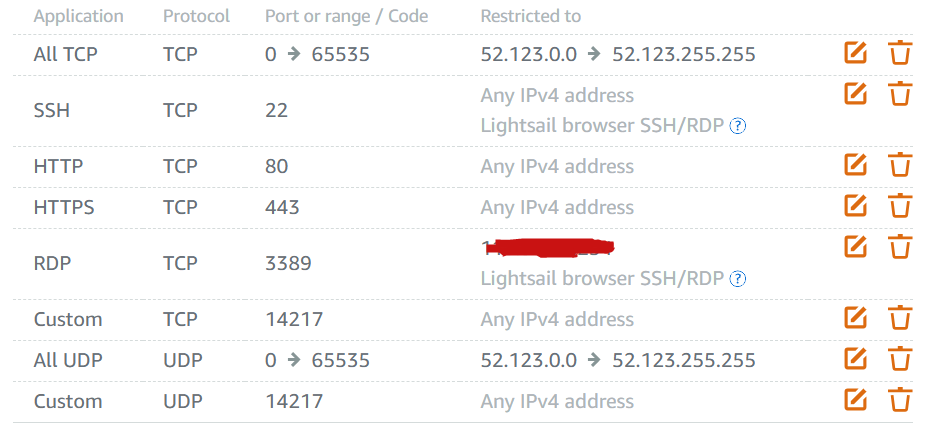Viewport: 939px width, 432px height.
Task: Open help icon beside RDP row's Lightsail browser
Action: click(739, 279)
